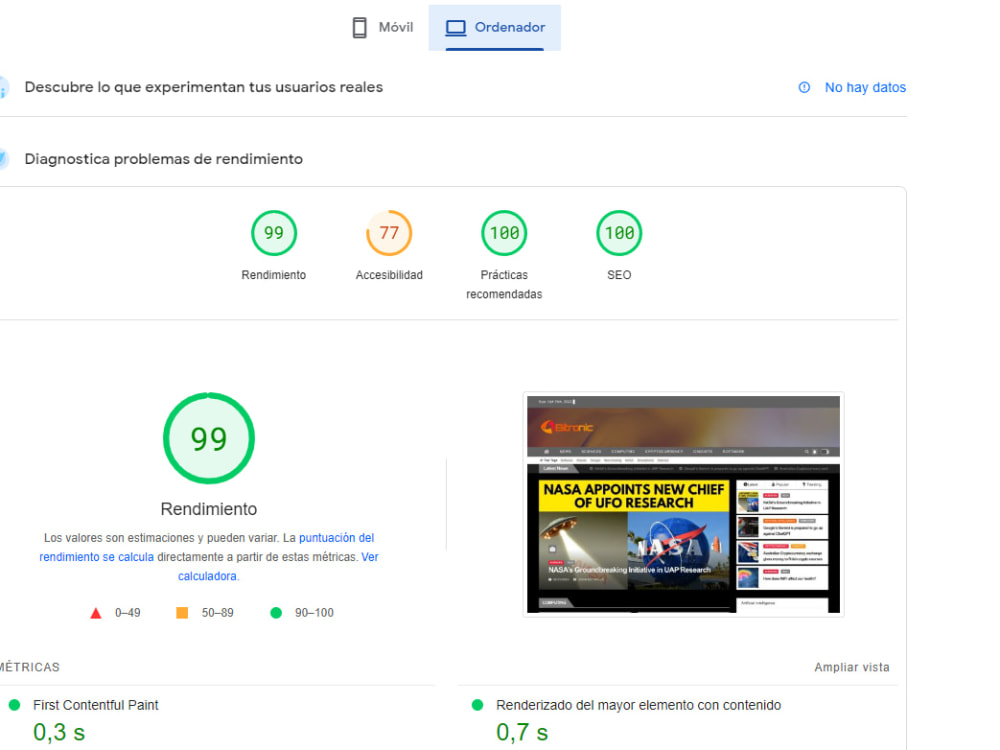Click the MÉTRICAS section label
The height and width of the screenshot is (750, 1000).
[x=29, y=667]
